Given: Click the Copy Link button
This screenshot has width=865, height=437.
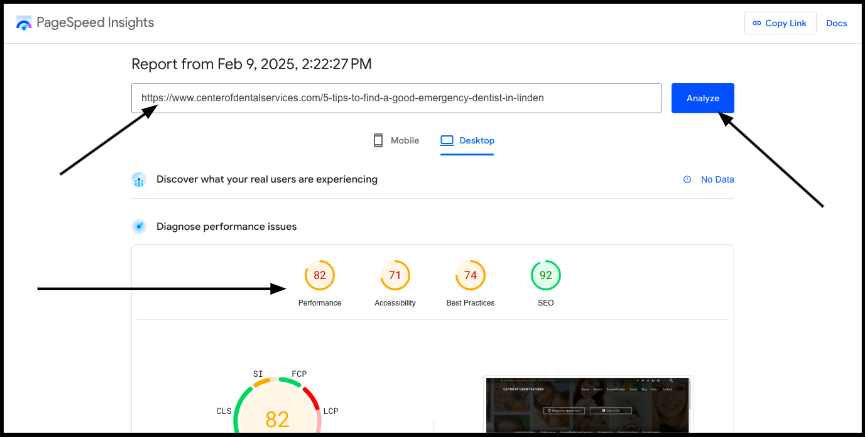Looking at the screenshot, I should tap(780, 23).
